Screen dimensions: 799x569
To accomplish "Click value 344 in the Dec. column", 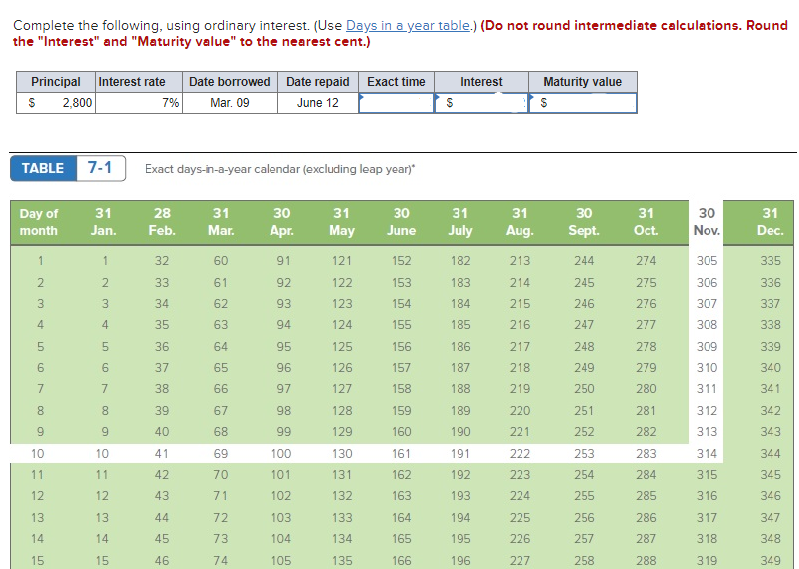I will point(770,453).
